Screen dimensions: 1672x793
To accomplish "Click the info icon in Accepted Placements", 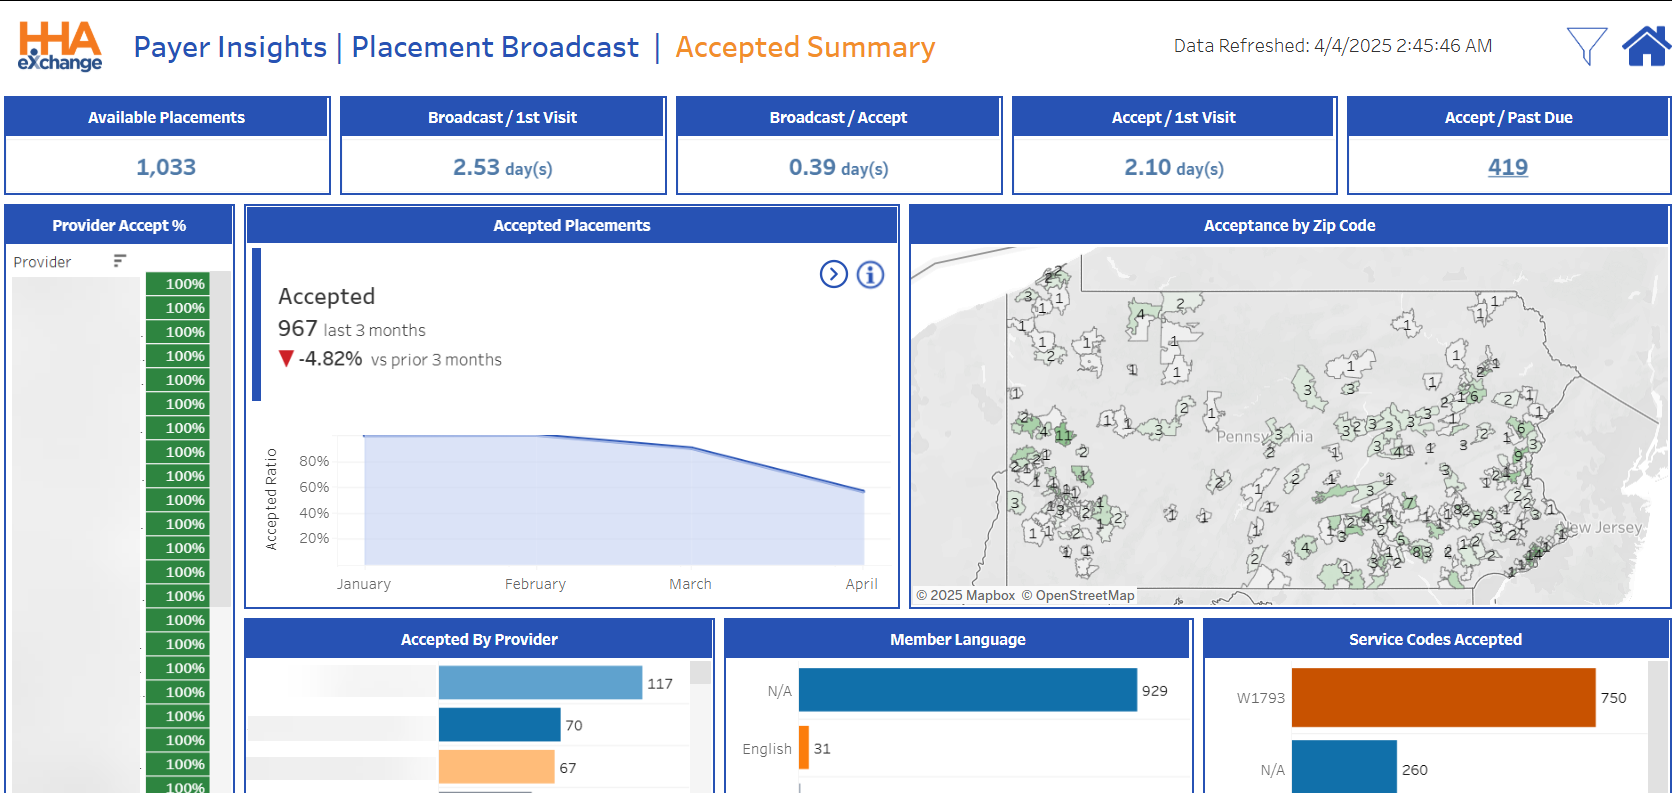I will [x=870, y=274].
